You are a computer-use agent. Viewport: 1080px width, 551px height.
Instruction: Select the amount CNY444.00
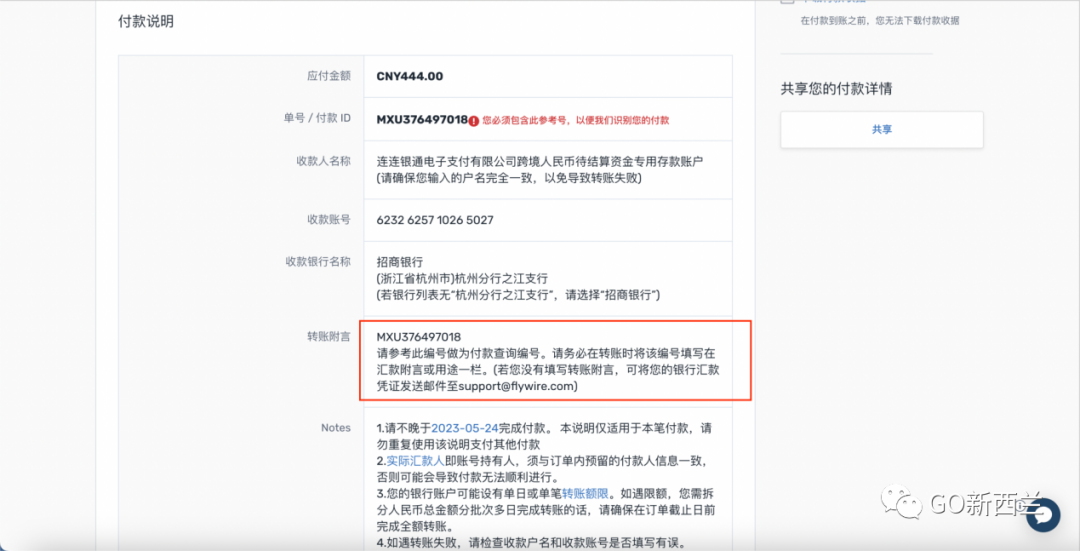tap(410, 76)
